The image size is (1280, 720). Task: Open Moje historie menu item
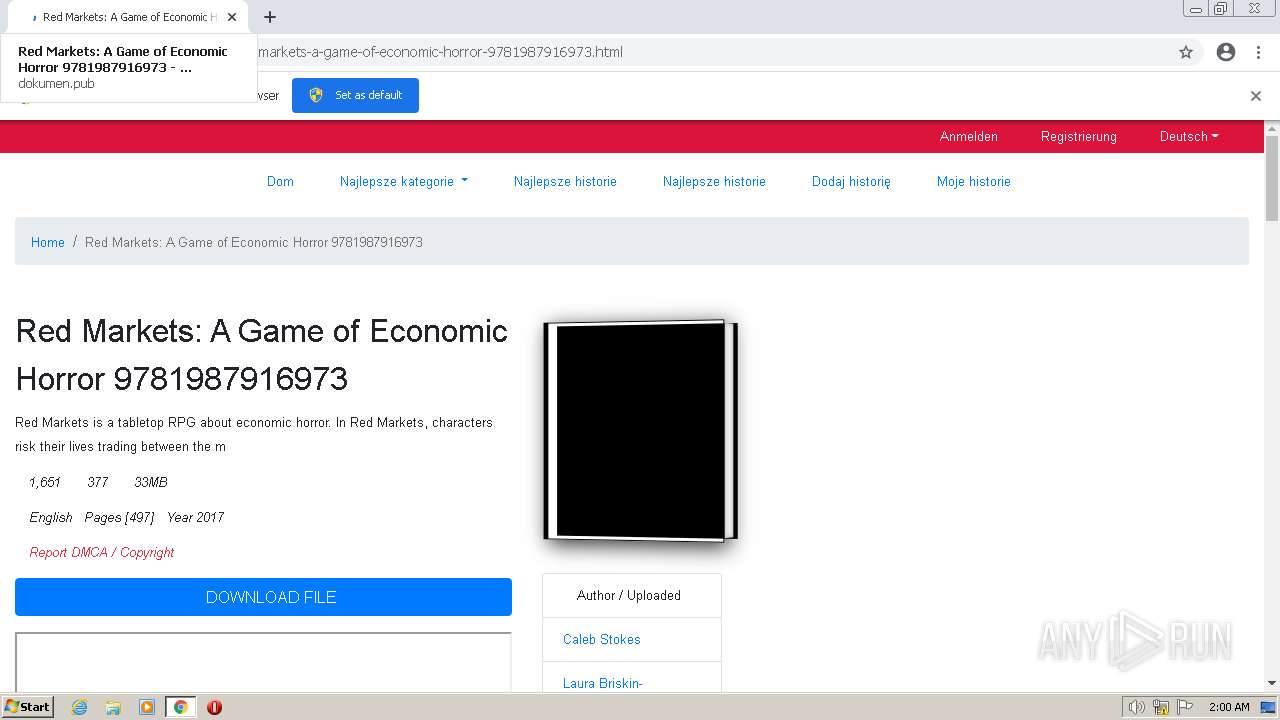point(973,182)
